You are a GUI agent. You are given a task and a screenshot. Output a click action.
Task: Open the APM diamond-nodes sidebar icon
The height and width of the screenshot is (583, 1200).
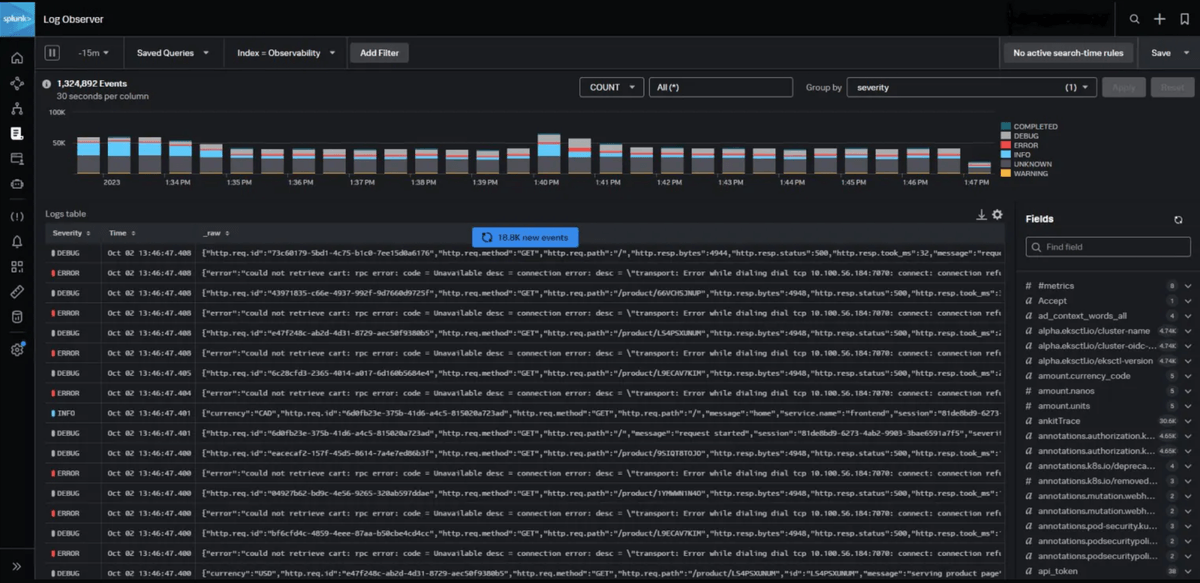click(x=17, y=83)
